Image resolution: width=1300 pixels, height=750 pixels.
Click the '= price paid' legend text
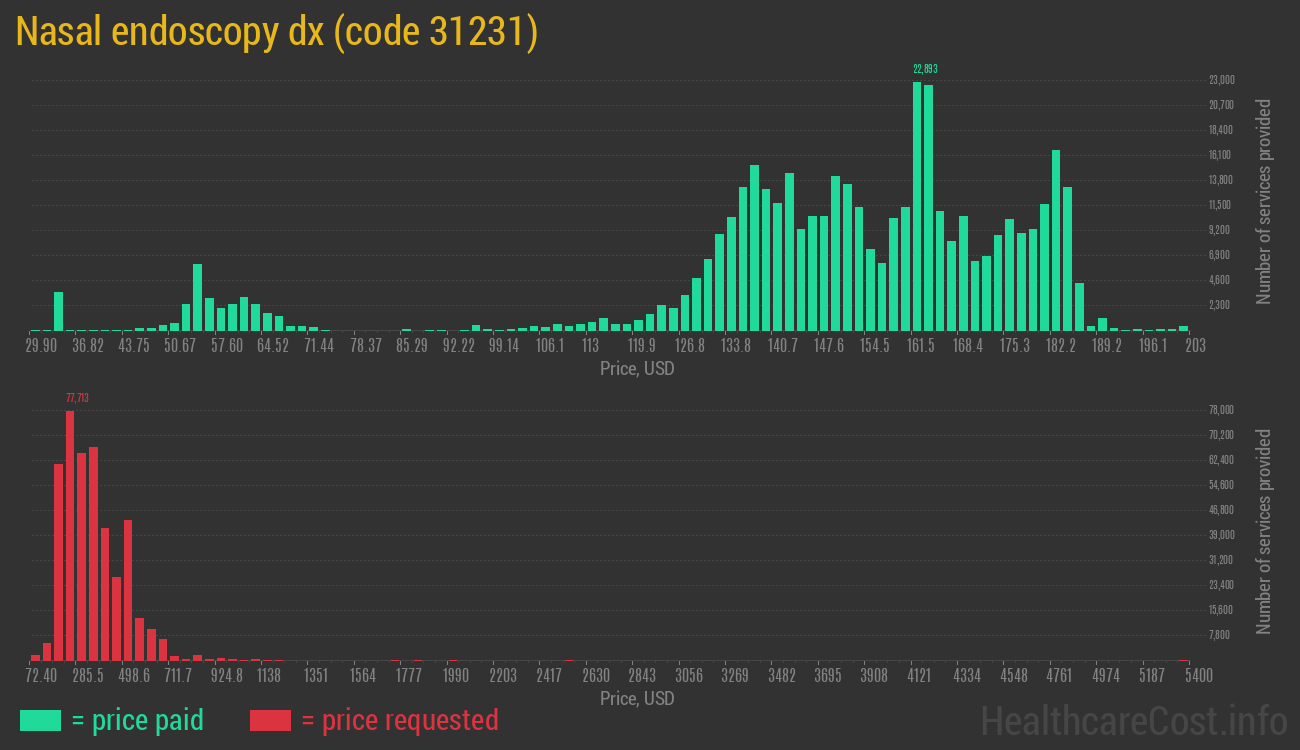pos(138,720)
